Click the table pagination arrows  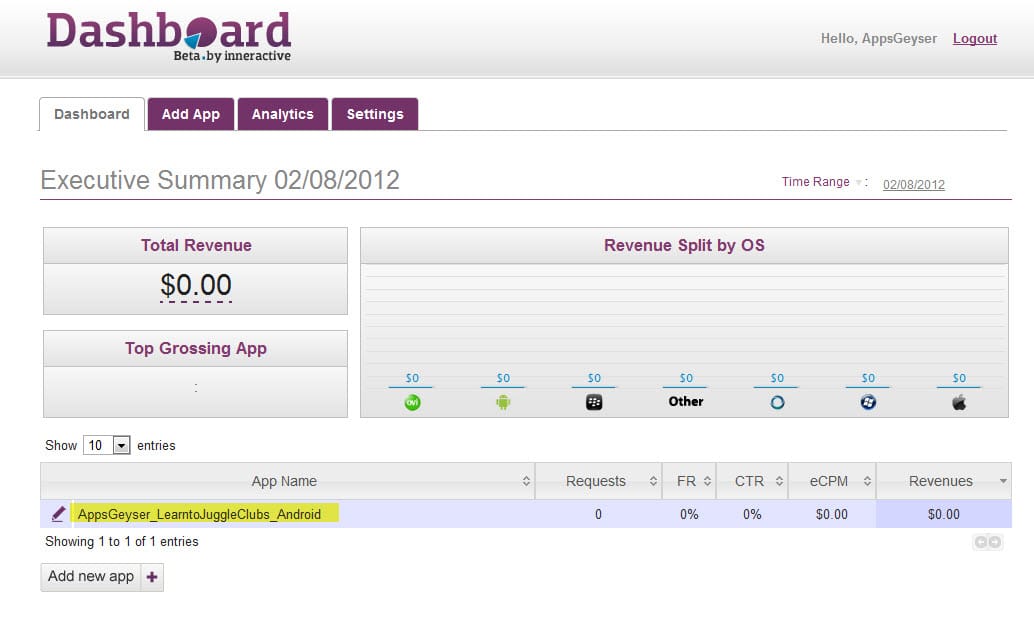click(987, 542)
